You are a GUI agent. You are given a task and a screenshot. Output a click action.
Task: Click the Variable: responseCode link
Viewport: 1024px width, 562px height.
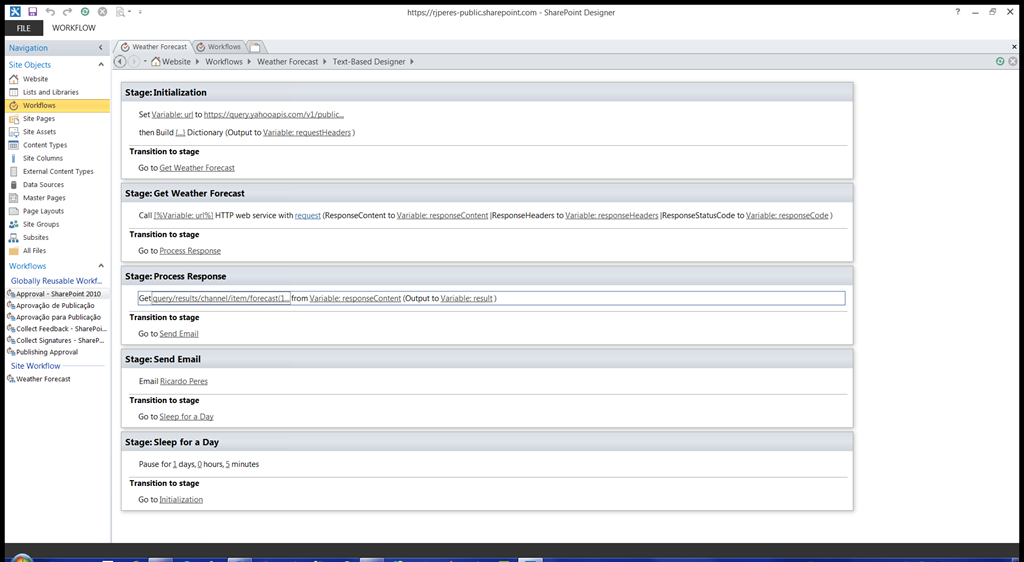[787, 215]
